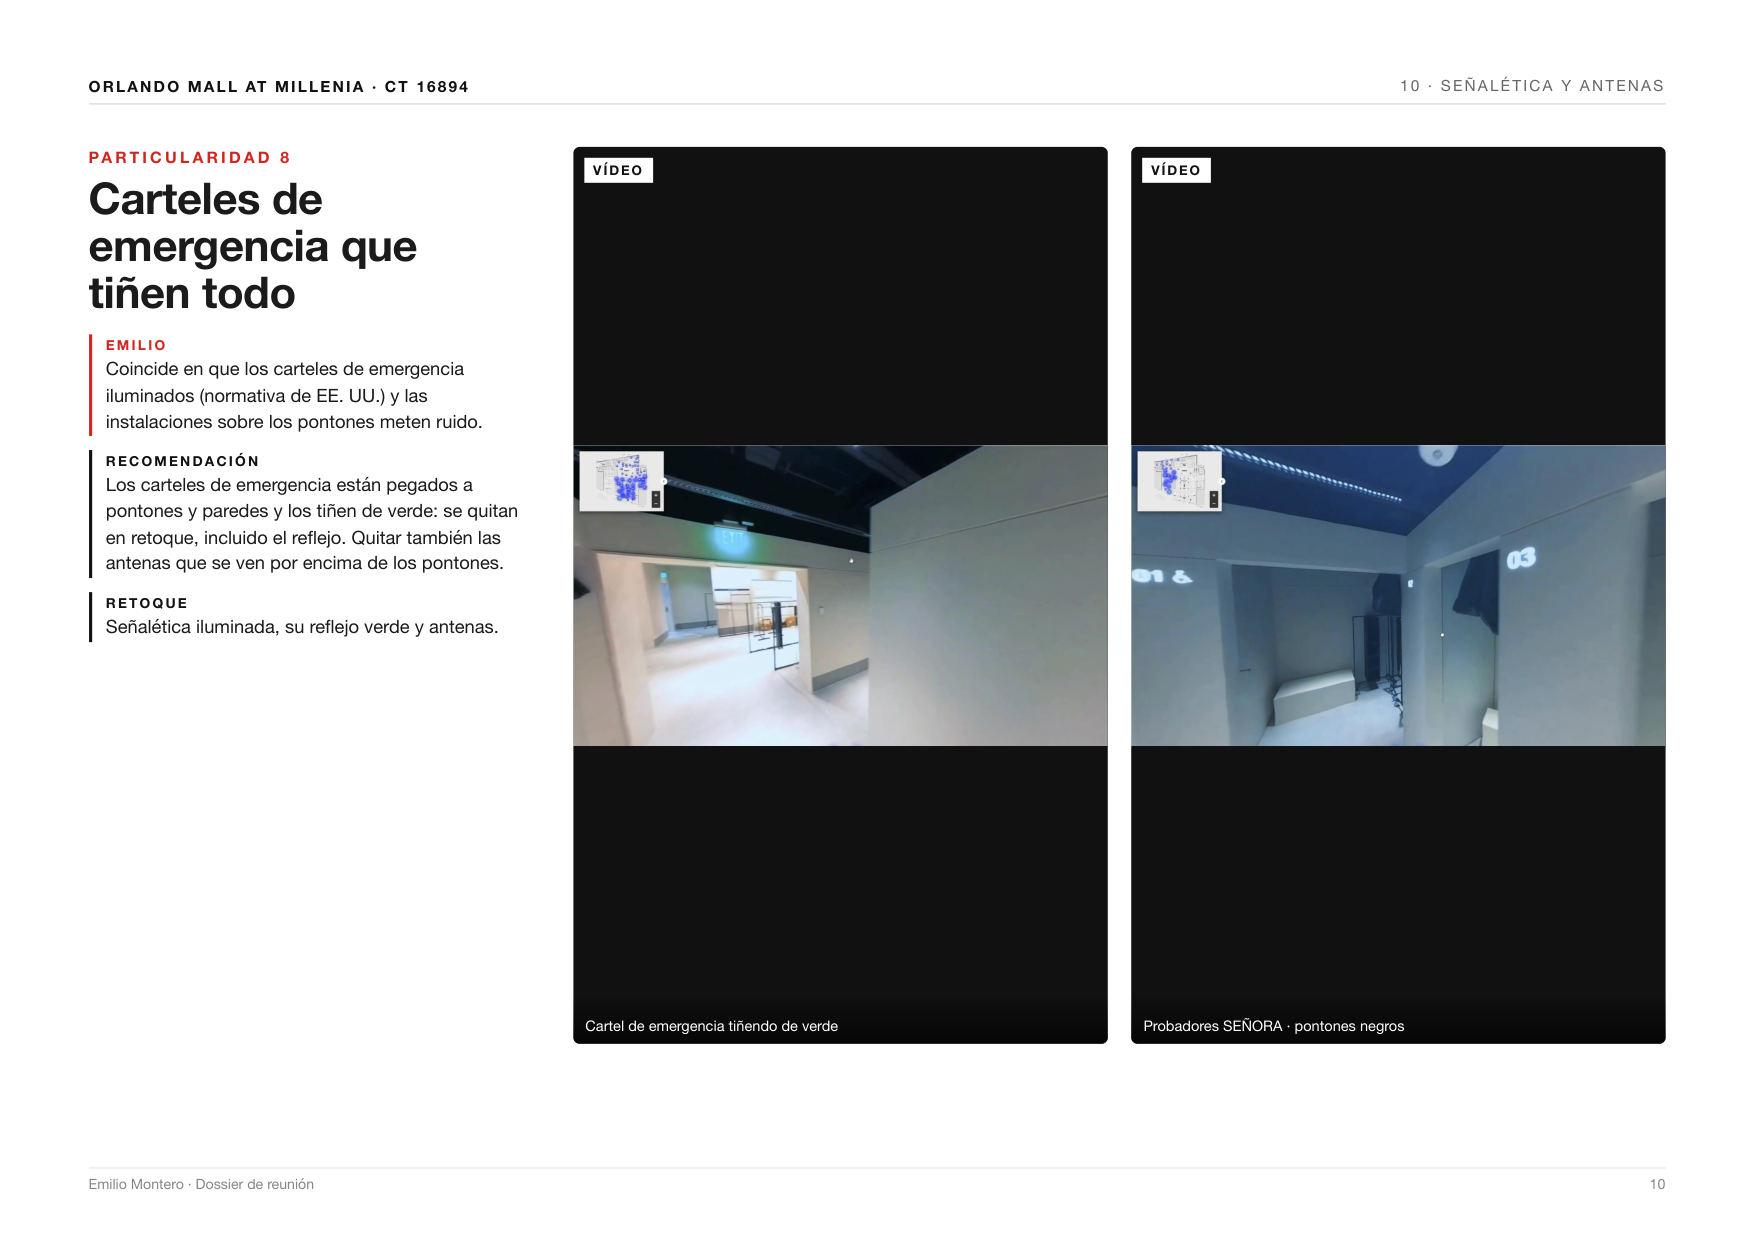Open the minimap thumbnail in the left video

point(621,481)
